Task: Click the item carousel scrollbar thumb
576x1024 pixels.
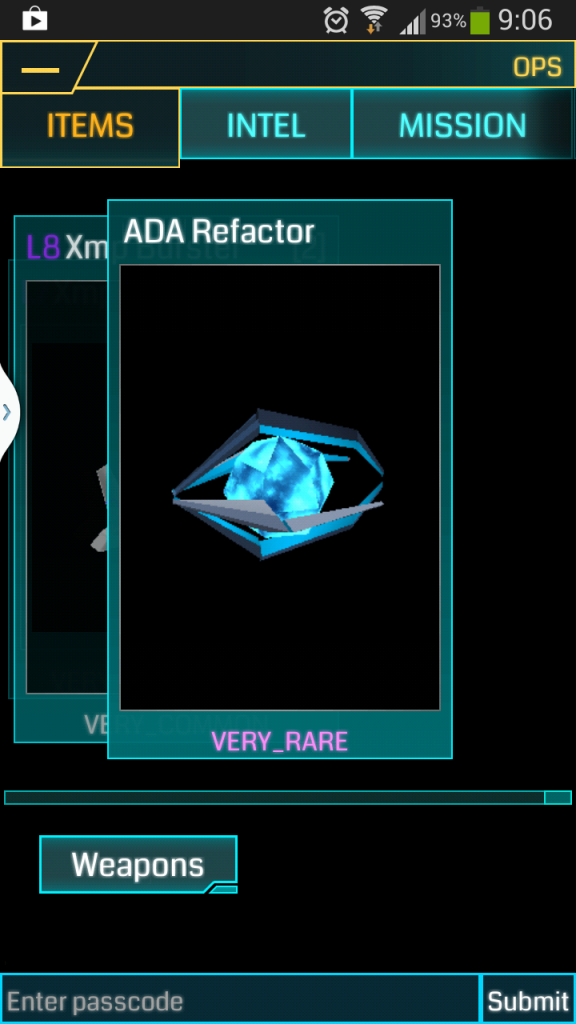Action: coord(558,797)
